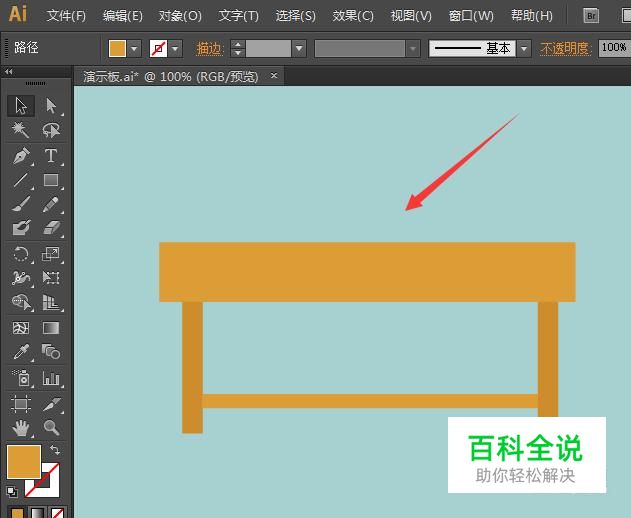Switch to 演示板.ai document tab
Viewport: 631px width, 518px height.
pyautogui.click(x=171, y=76)
